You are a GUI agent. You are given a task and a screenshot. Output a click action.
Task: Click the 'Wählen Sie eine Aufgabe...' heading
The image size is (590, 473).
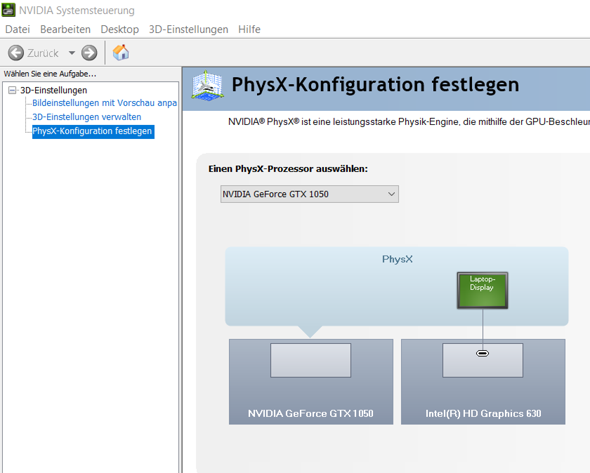50,74
